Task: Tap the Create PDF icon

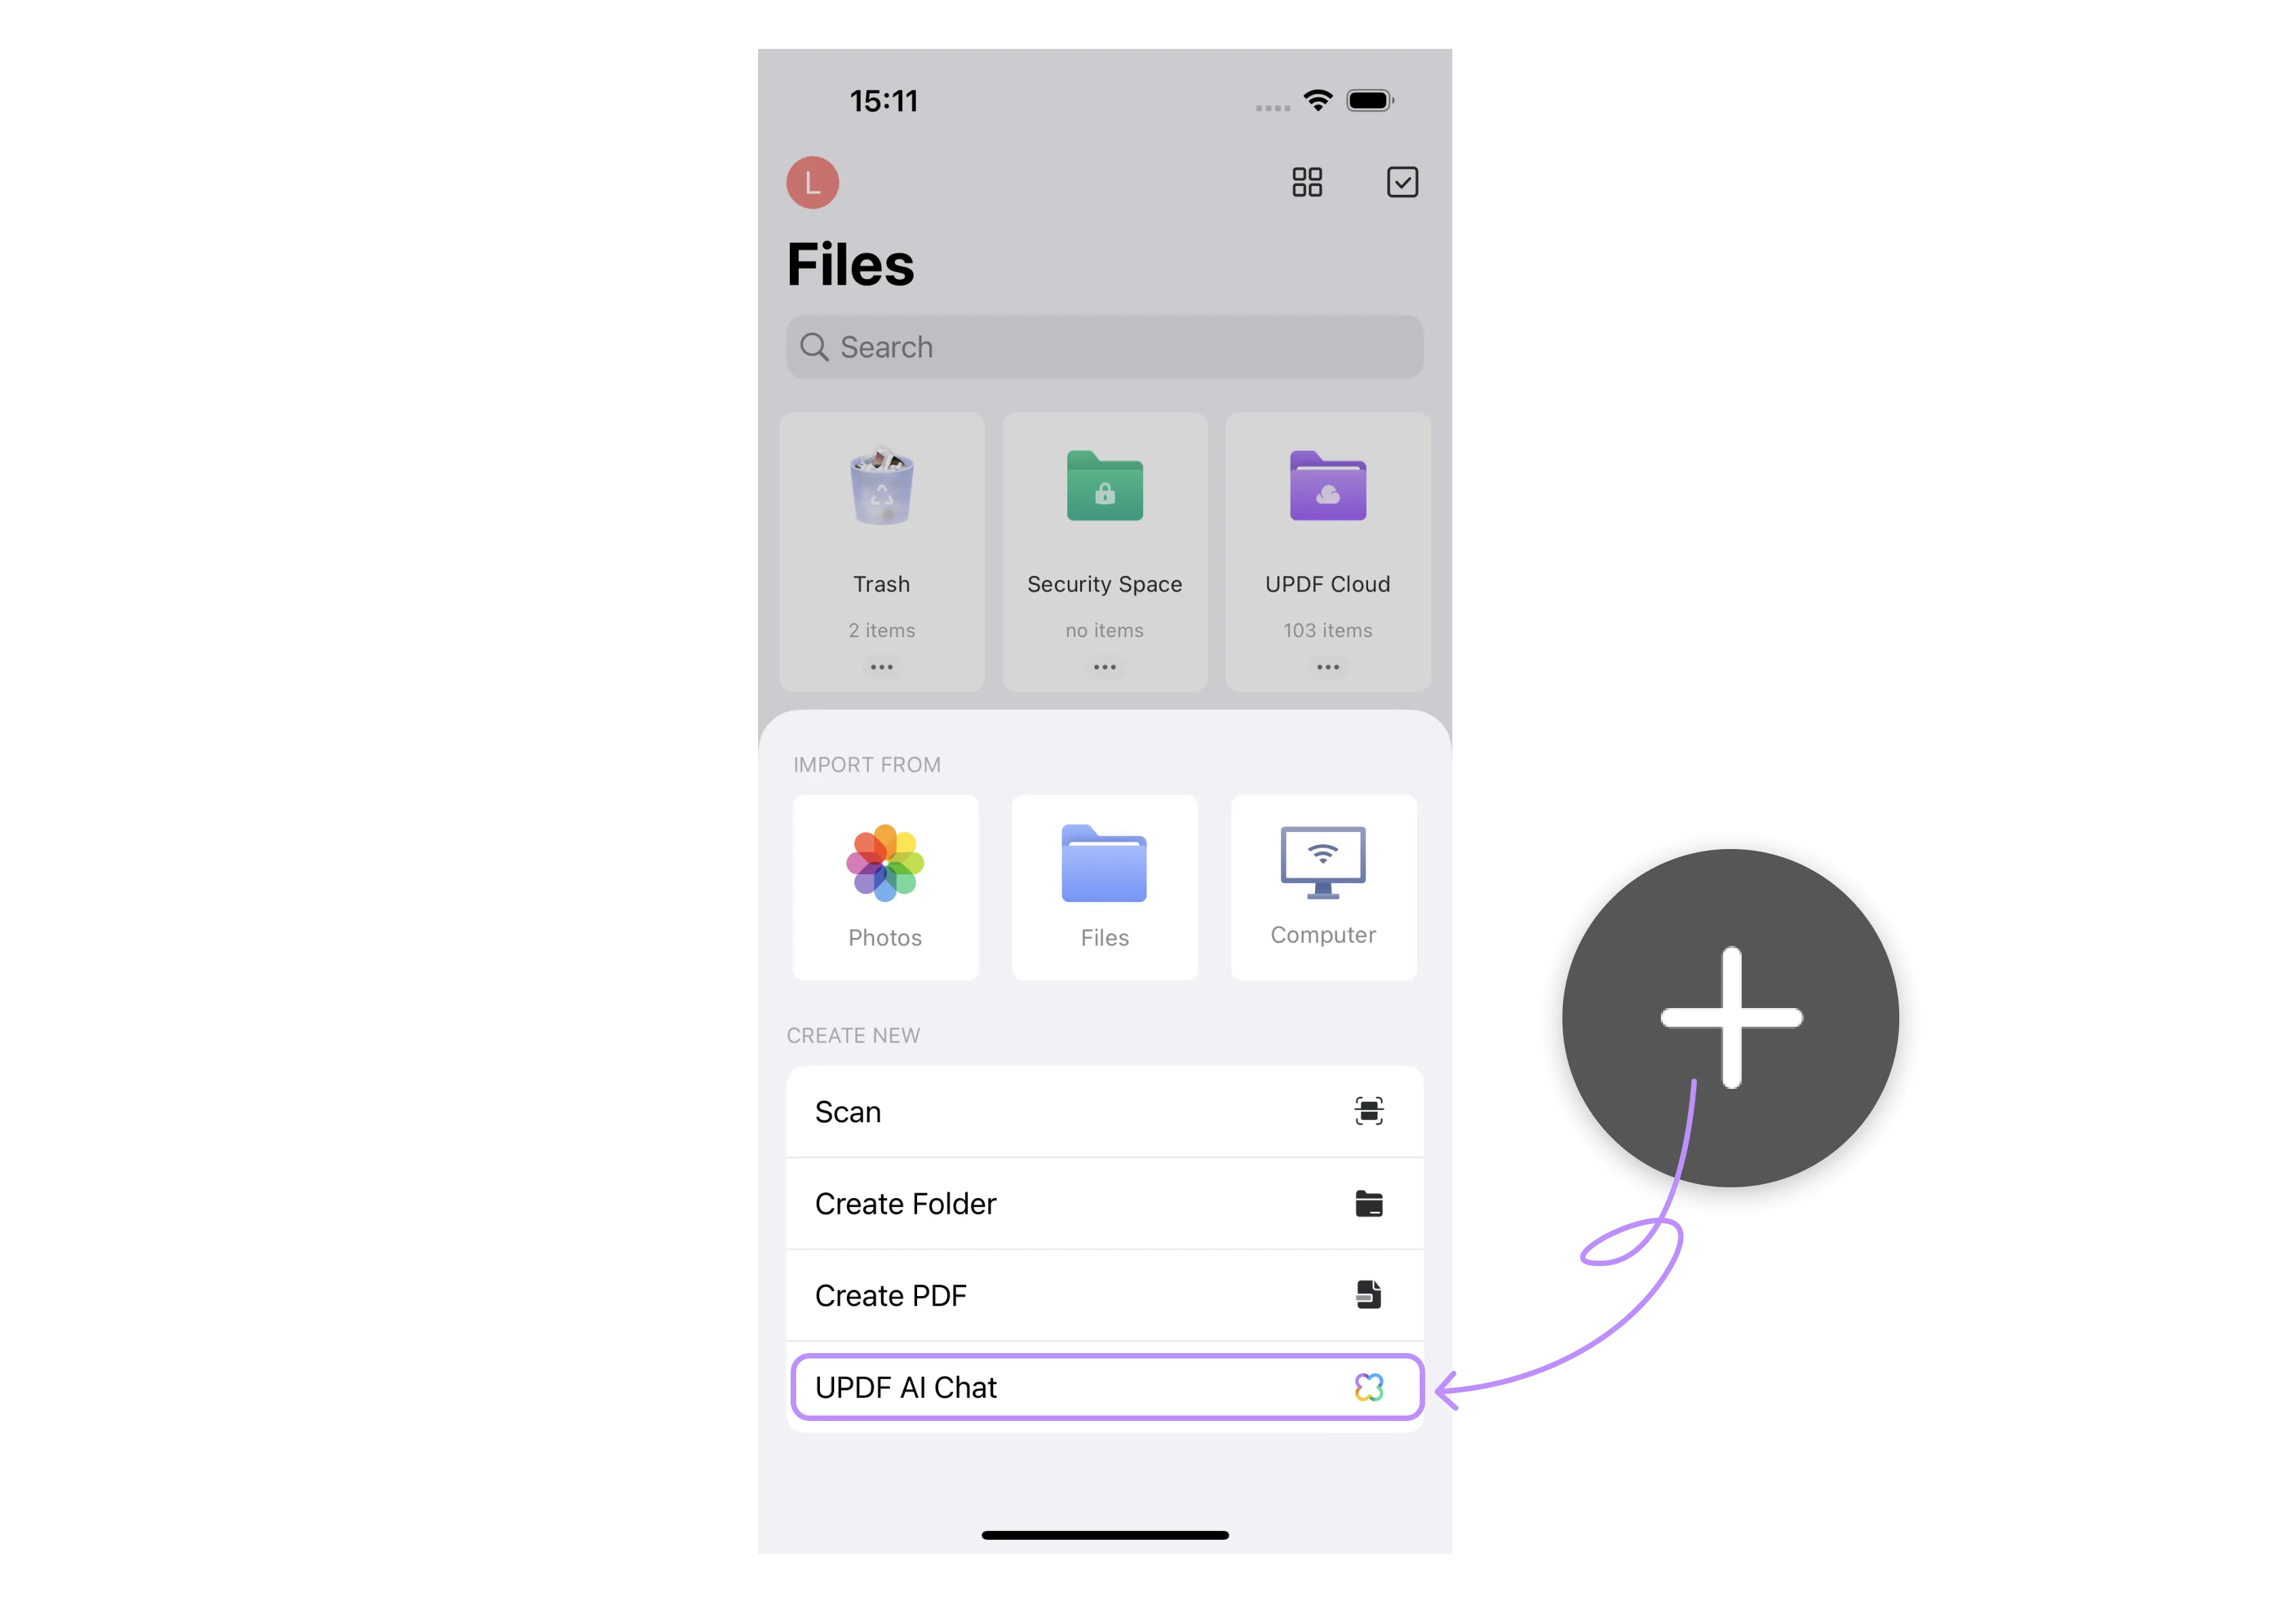Action: point(1368,1294)
